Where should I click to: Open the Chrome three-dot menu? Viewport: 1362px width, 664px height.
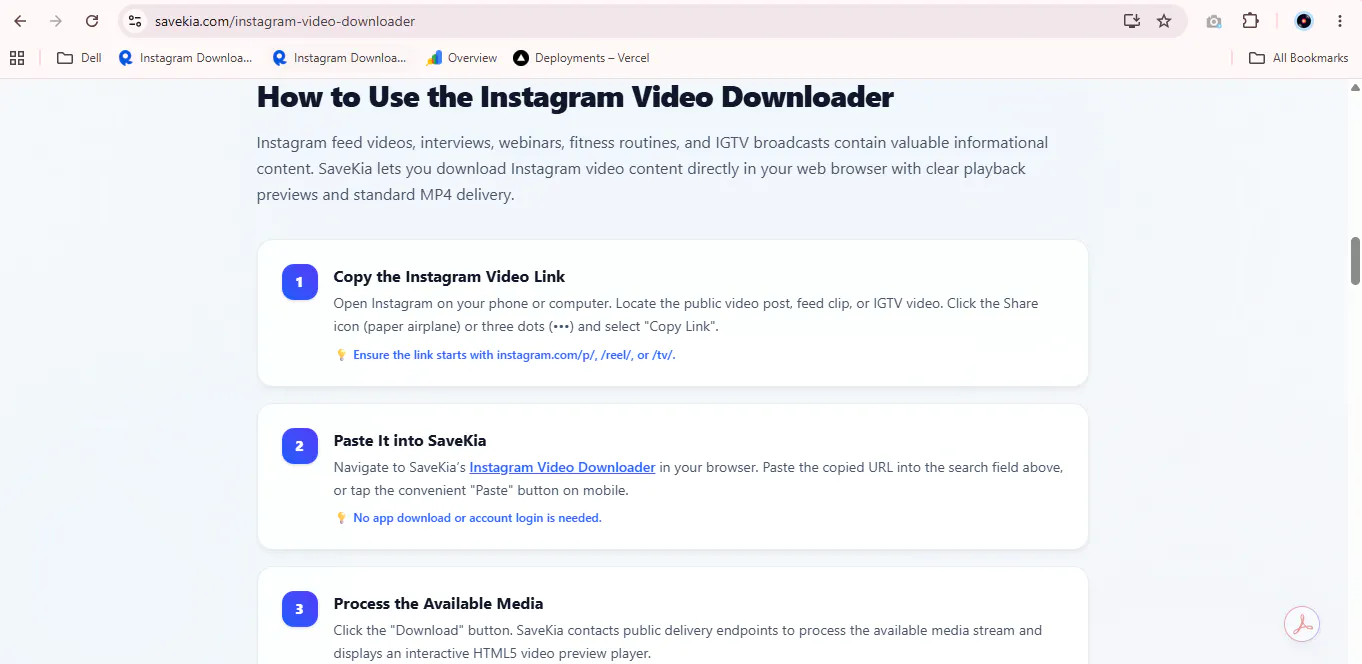click(1340, 21)
